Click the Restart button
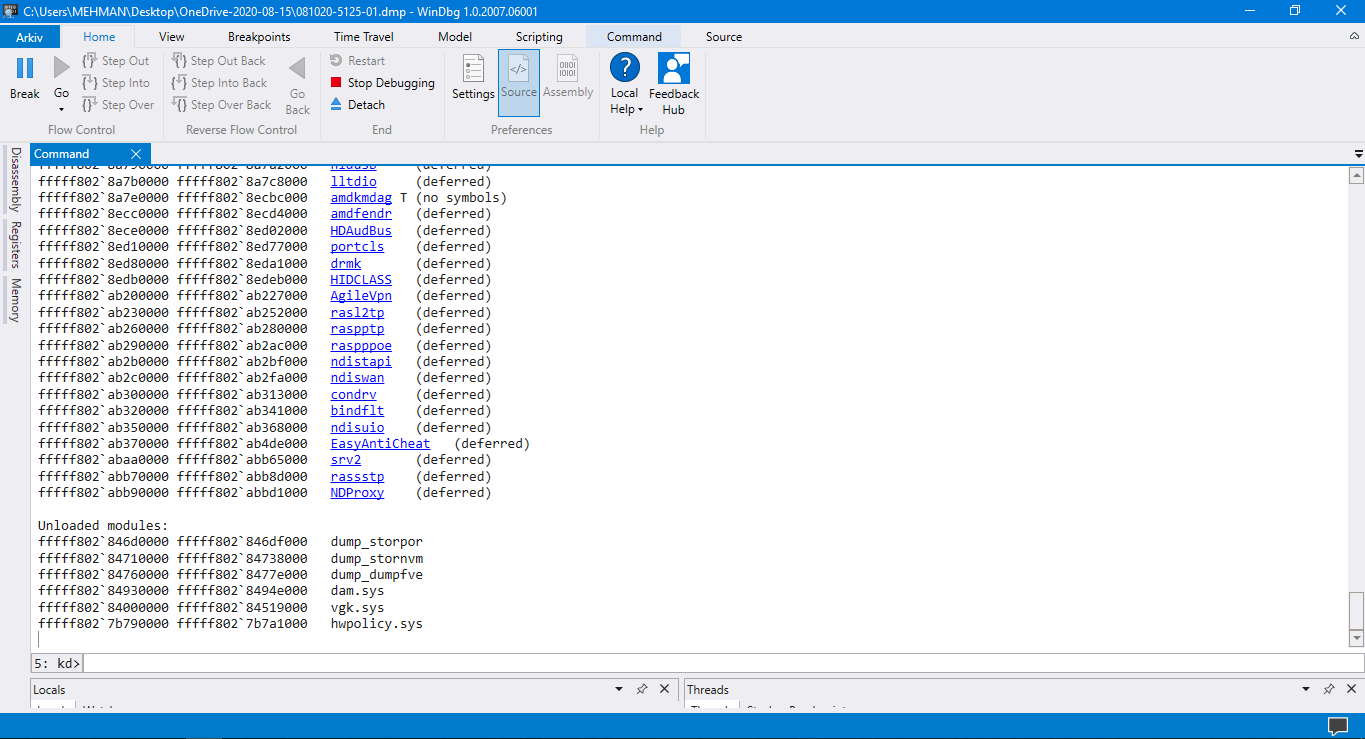This screenshot has height=739, width=1365. pos(358,61)
